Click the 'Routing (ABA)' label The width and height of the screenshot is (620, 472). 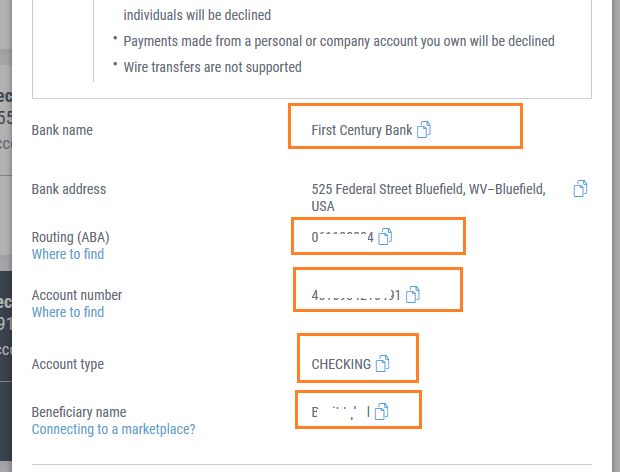(x=70, y=237)
